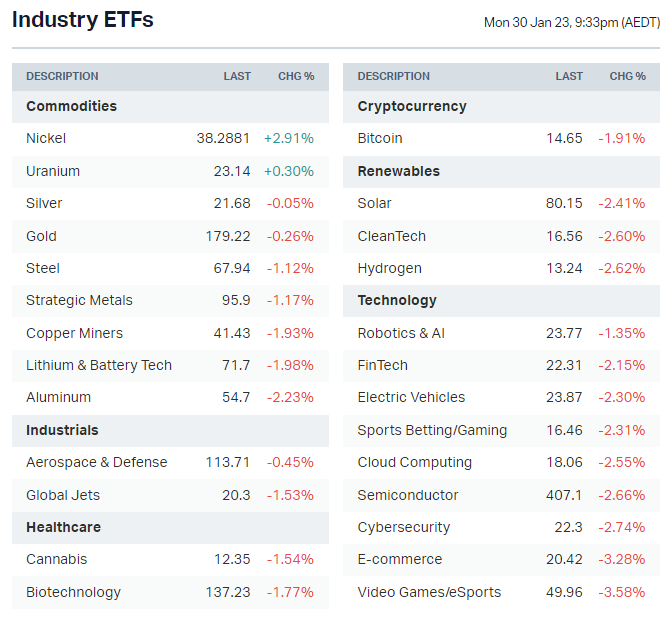Click left table DESCRIPTION column header
The width and height of the screenshot is (669, 636).
click(x=62, y=76)
